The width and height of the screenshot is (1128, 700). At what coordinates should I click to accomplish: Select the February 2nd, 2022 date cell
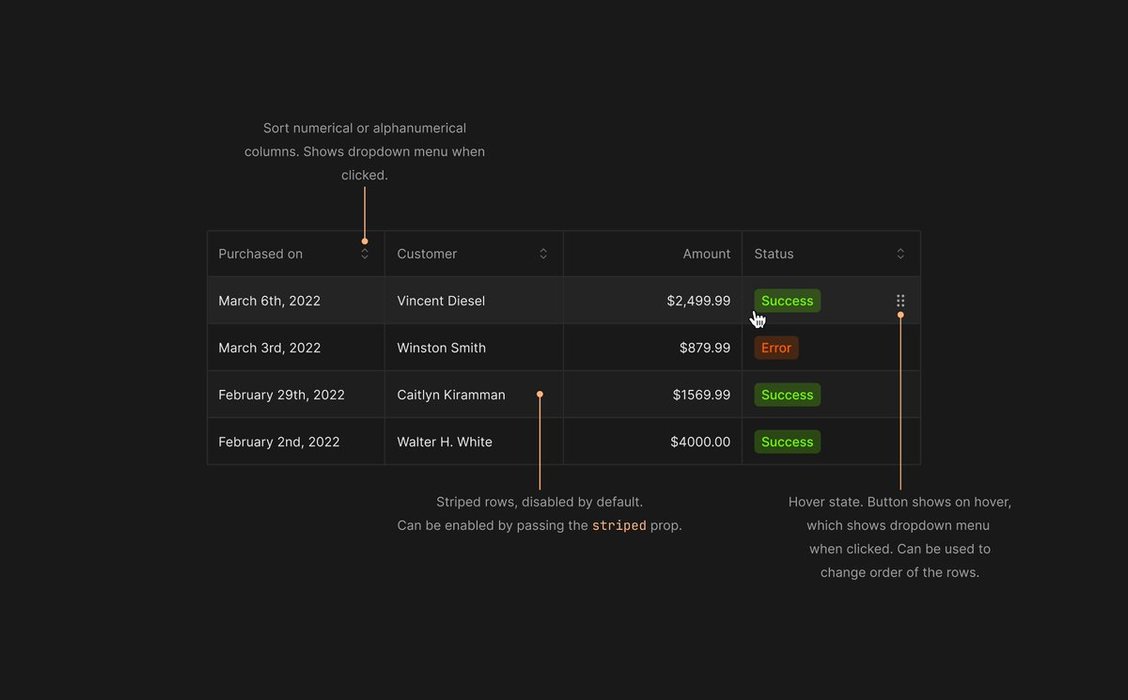coord(279,442)
